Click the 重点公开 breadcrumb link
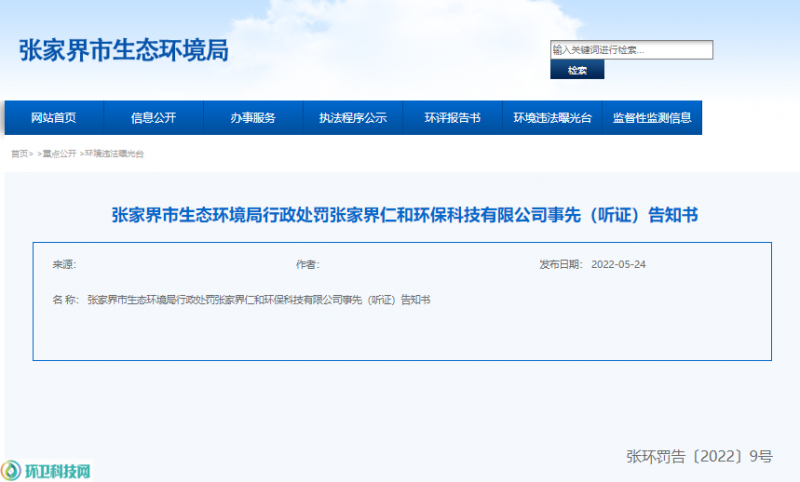Image resolution: width=800 pixels, height=482 pixels. [x=59, y=154]
